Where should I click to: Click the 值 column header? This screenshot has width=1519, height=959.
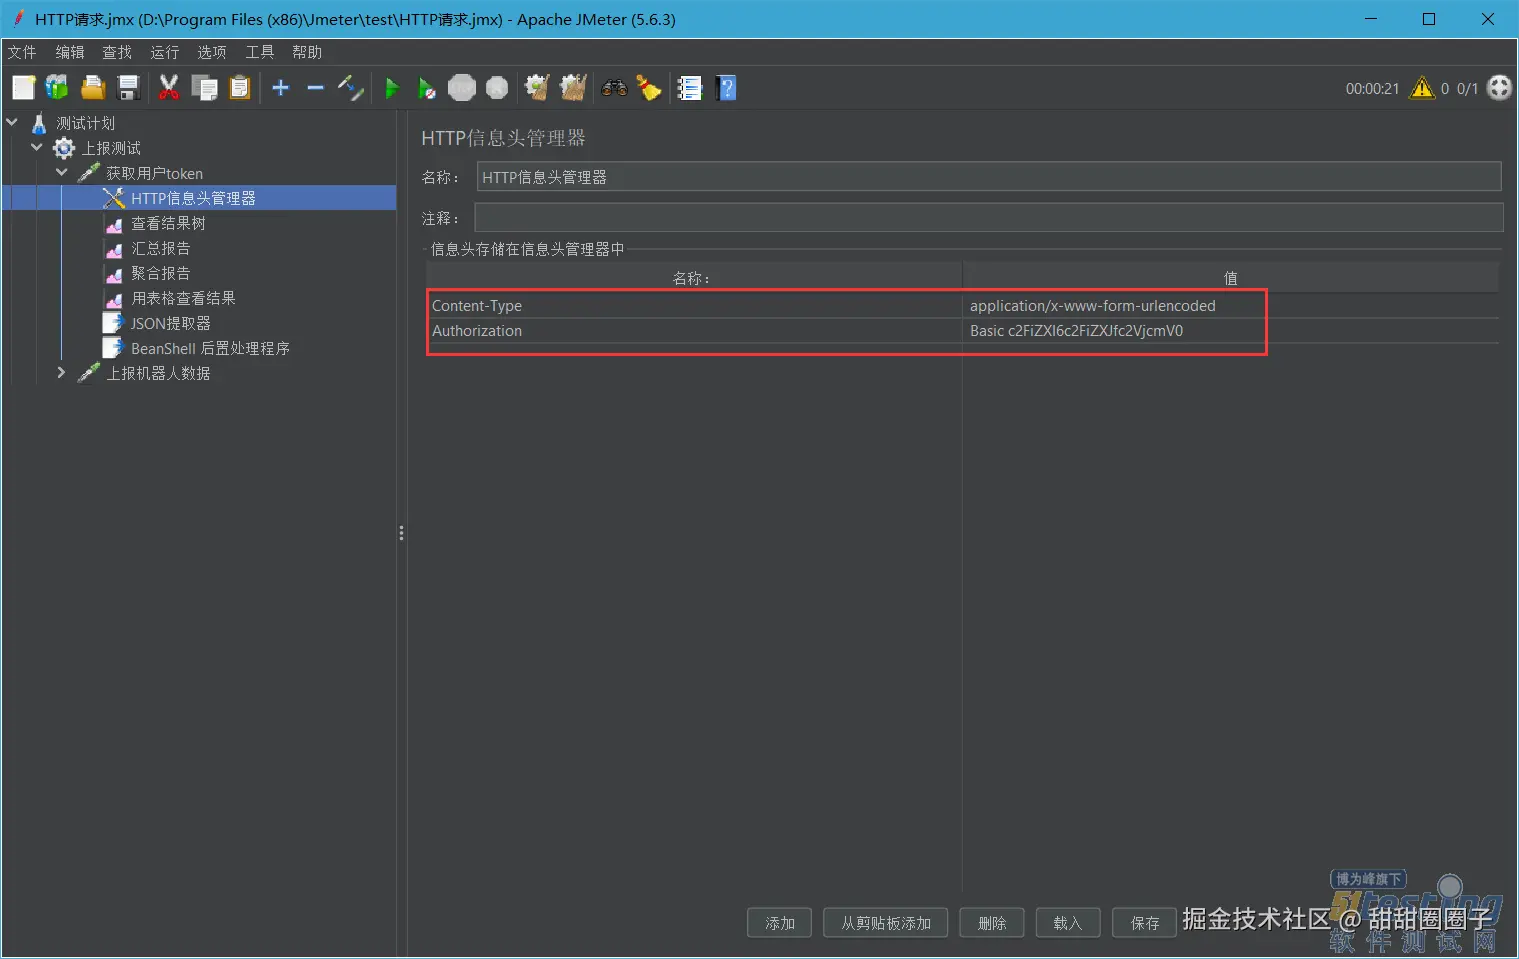tap(1230, 277)
